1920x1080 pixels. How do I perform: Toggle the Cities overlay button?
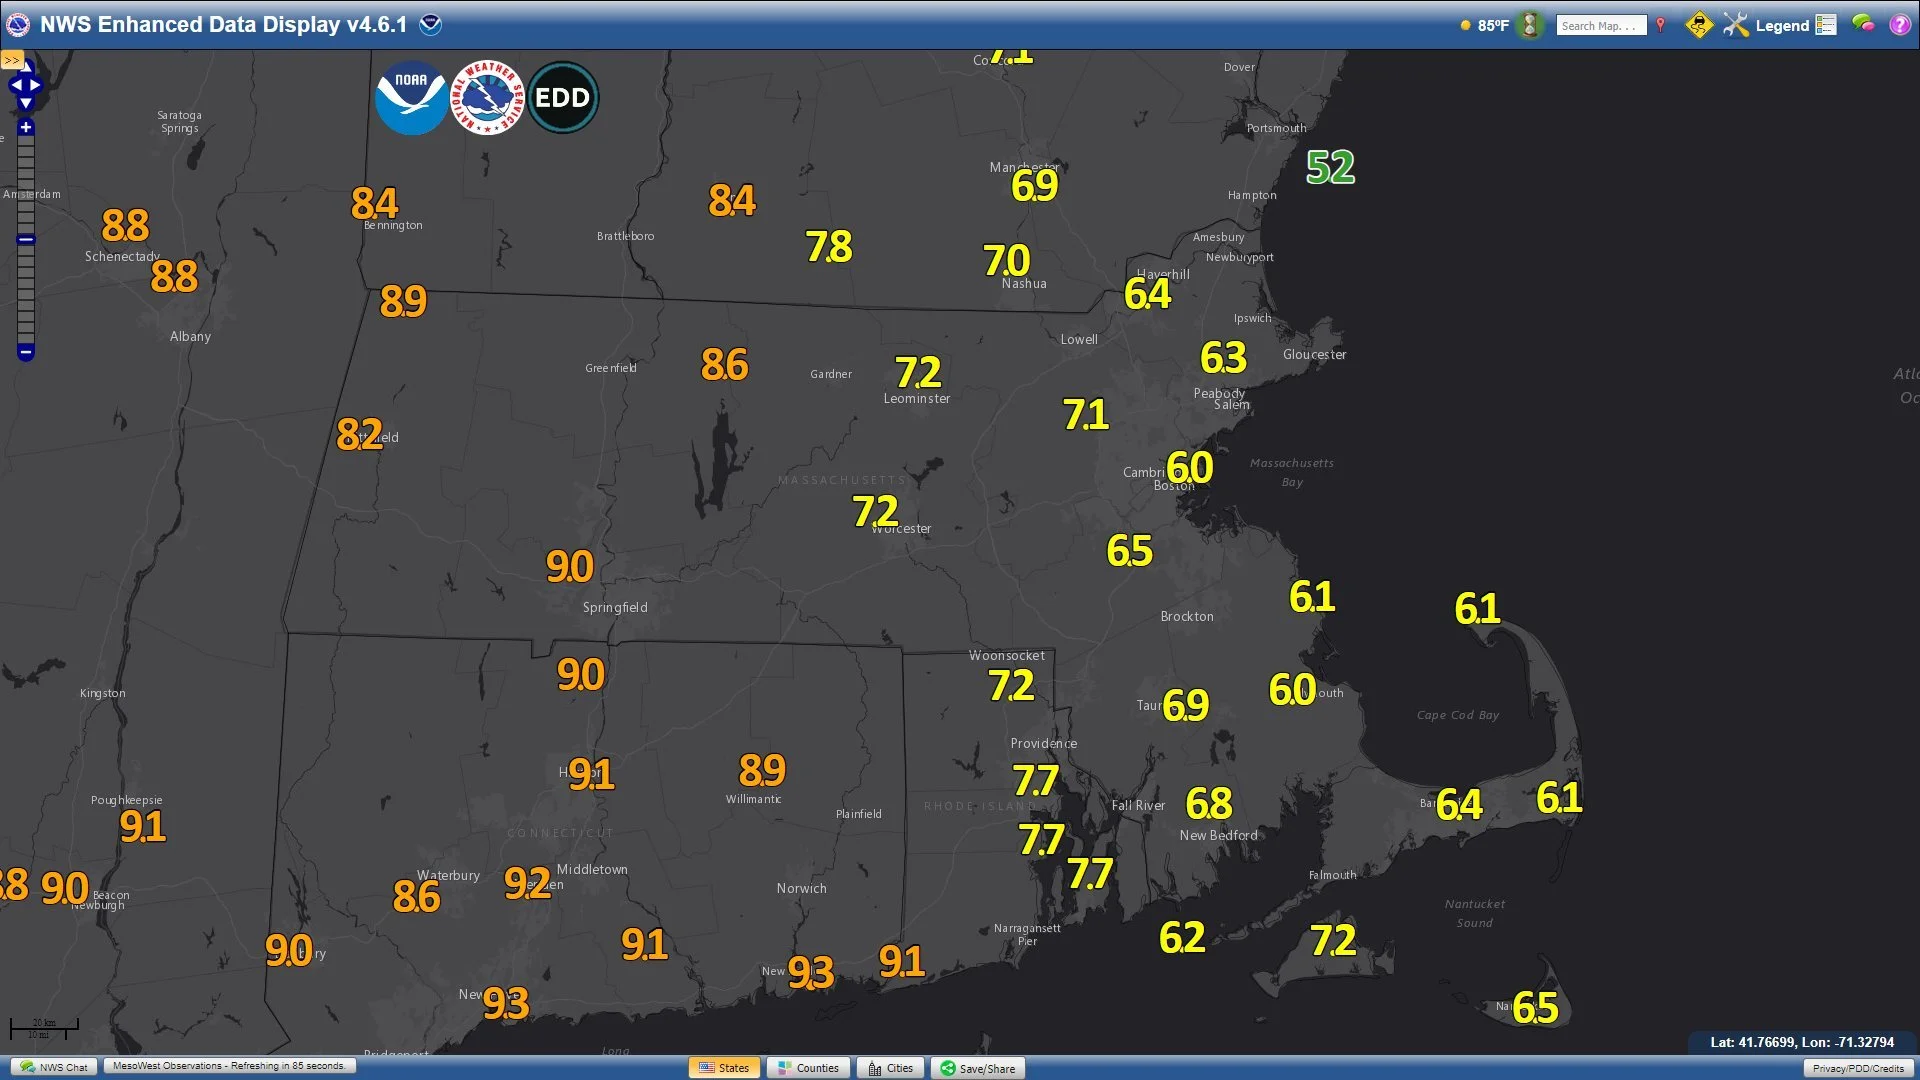tap(890, 1068)
